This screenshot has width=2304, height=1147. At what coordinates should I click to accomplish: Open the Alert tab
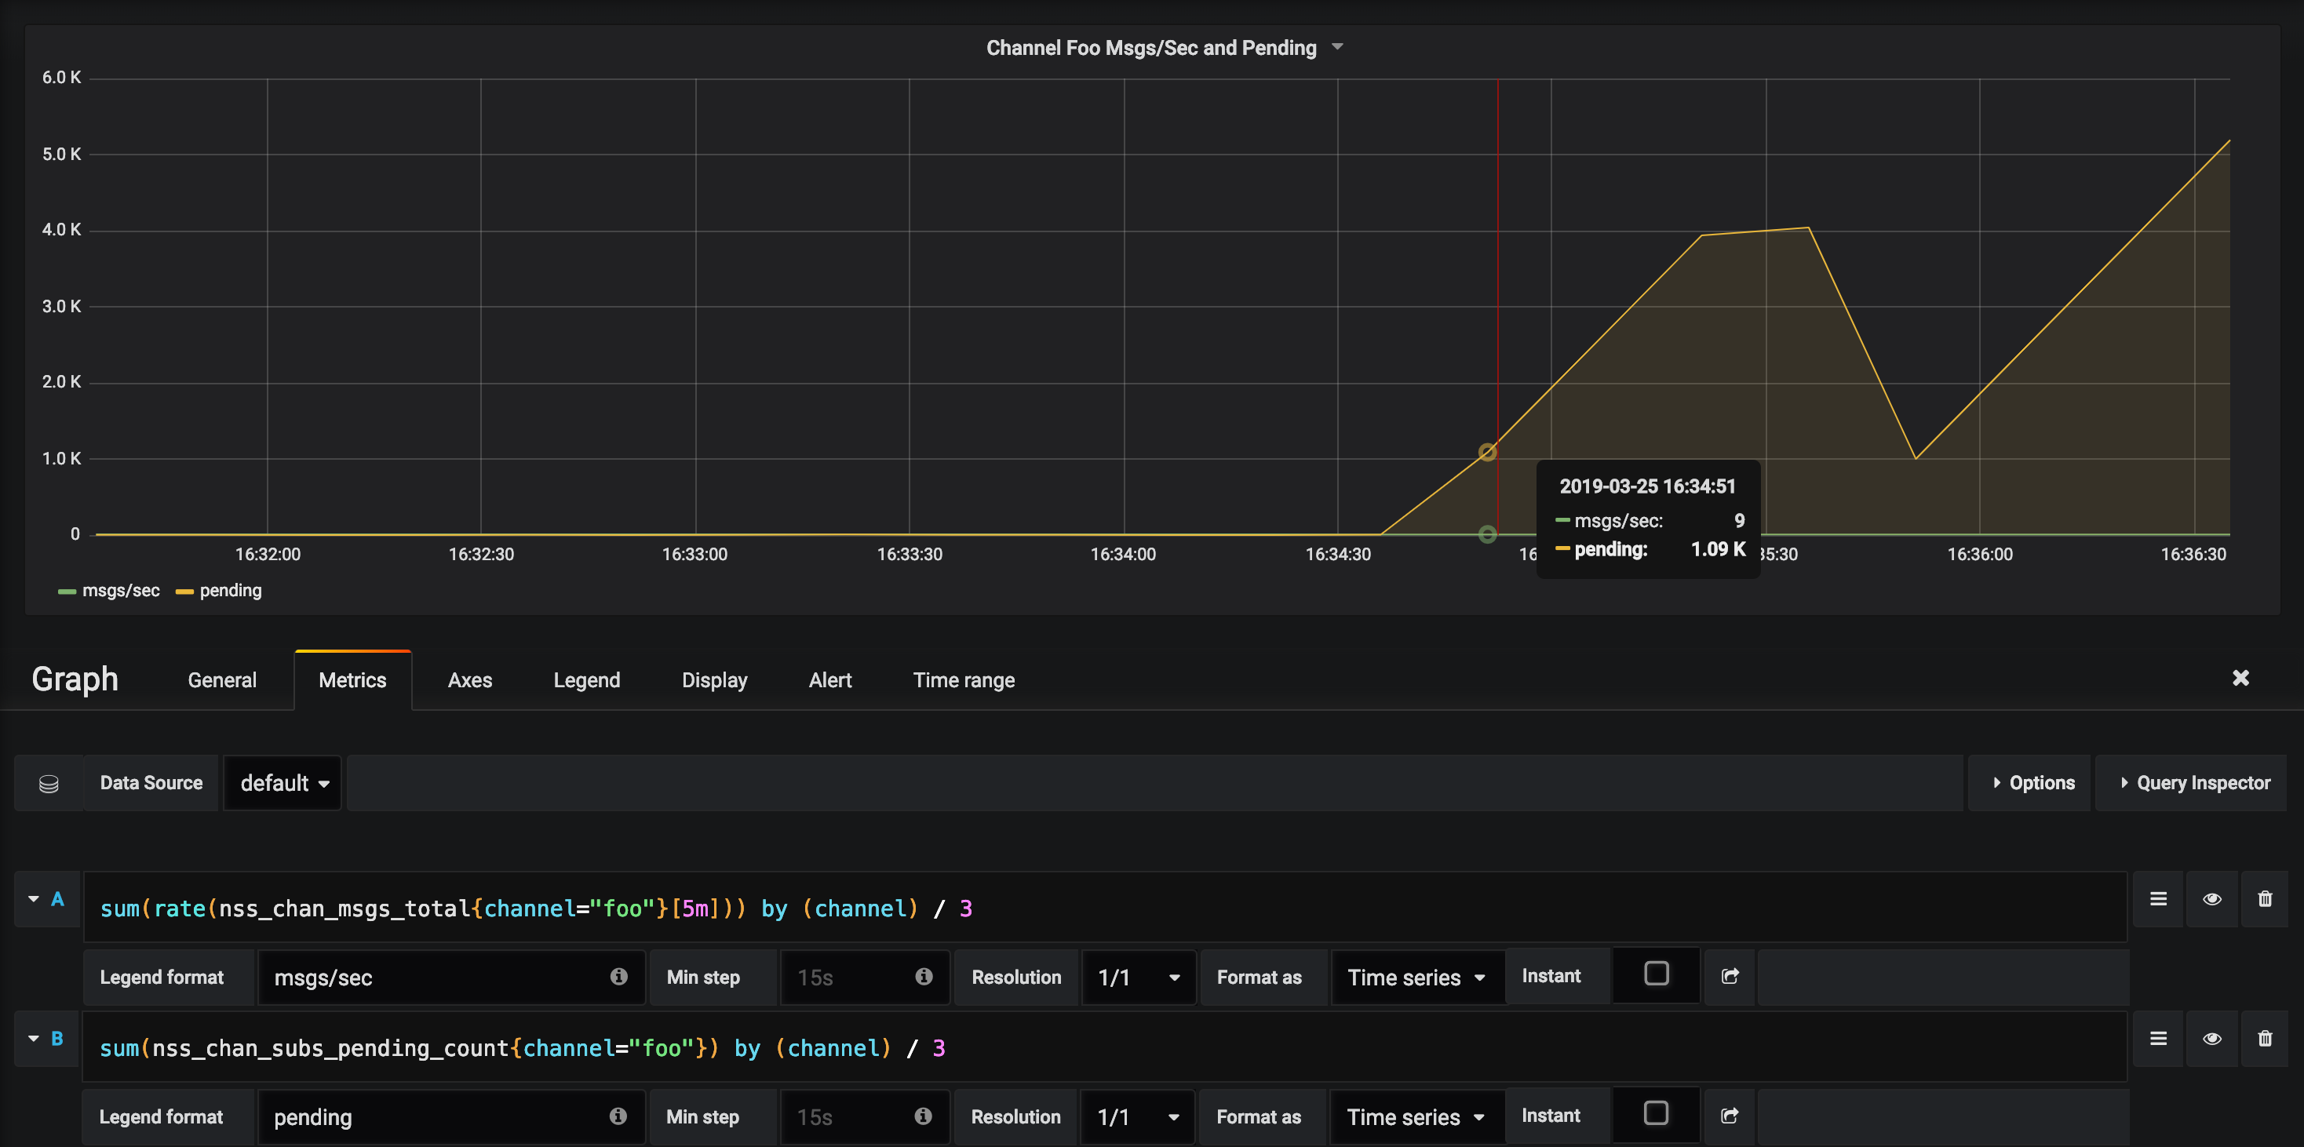point(830,680)
